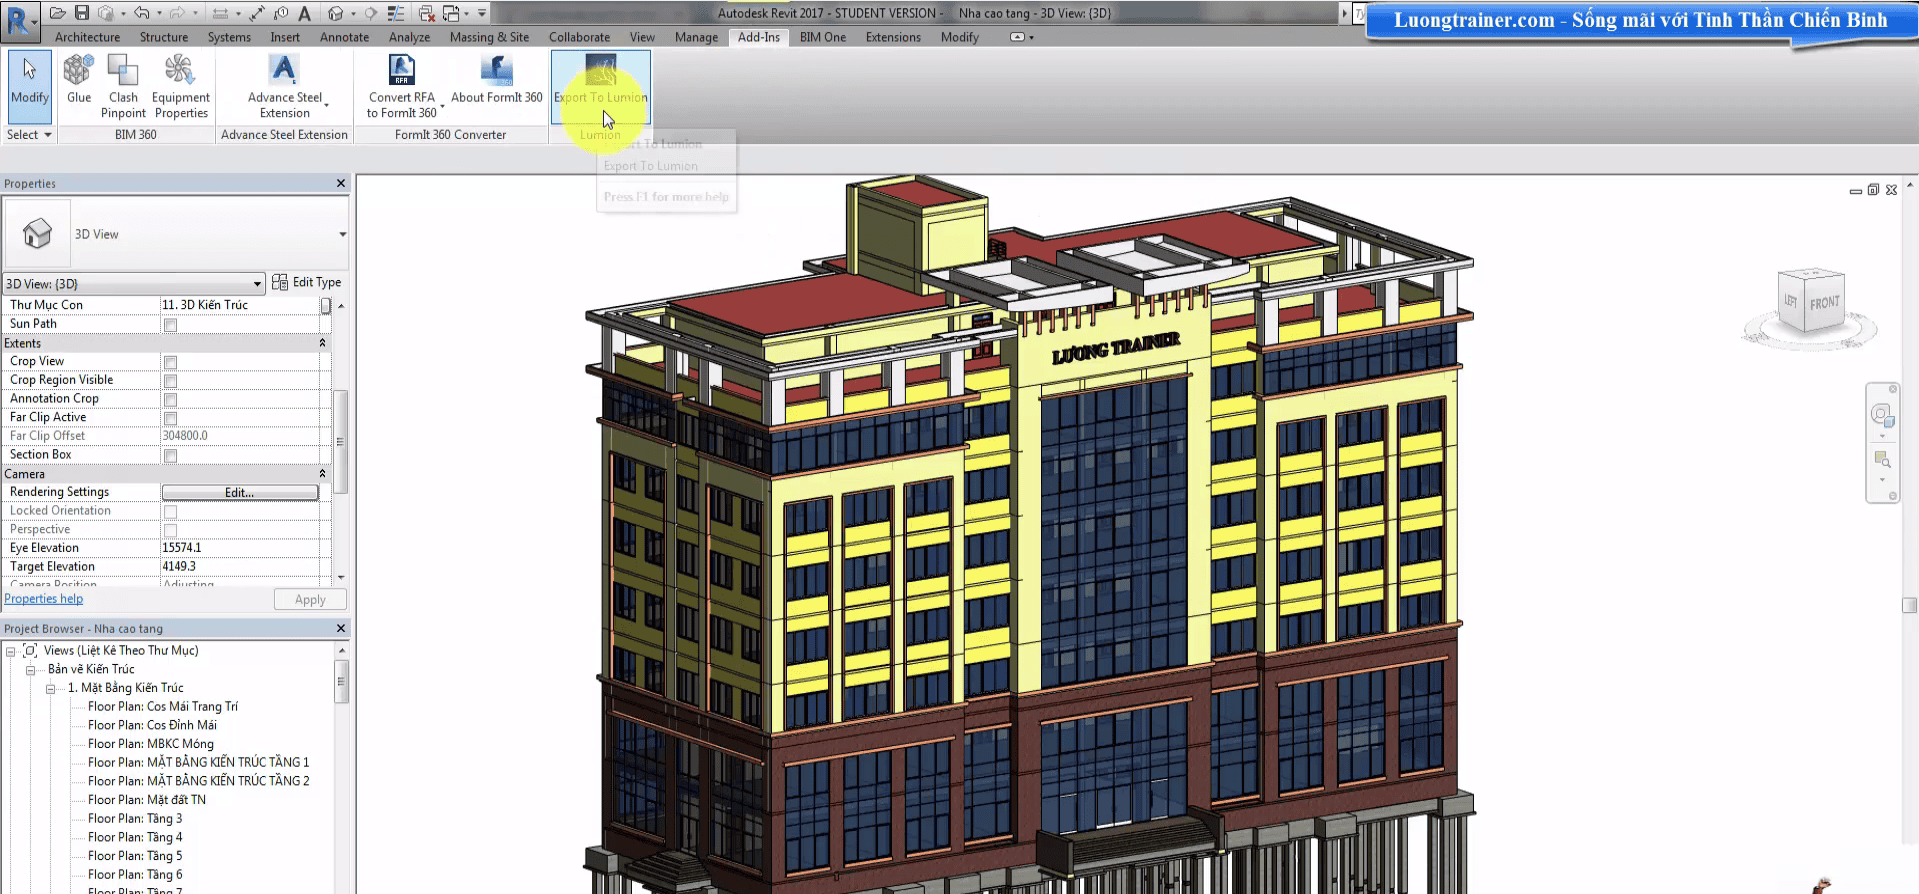Close the Project Browser panel

tap(341, 629)
